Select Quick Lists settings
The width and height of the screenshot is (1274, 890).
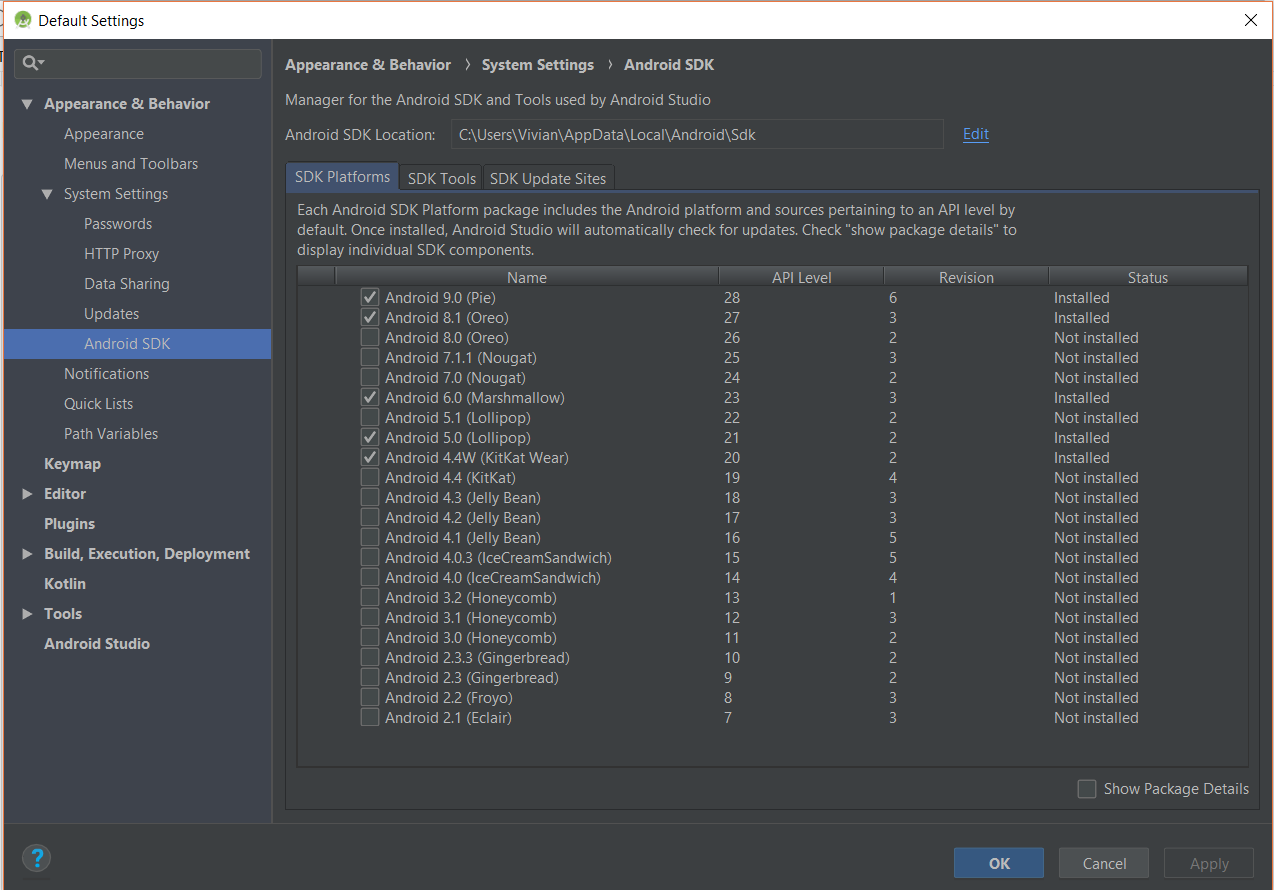click(98, 404)
